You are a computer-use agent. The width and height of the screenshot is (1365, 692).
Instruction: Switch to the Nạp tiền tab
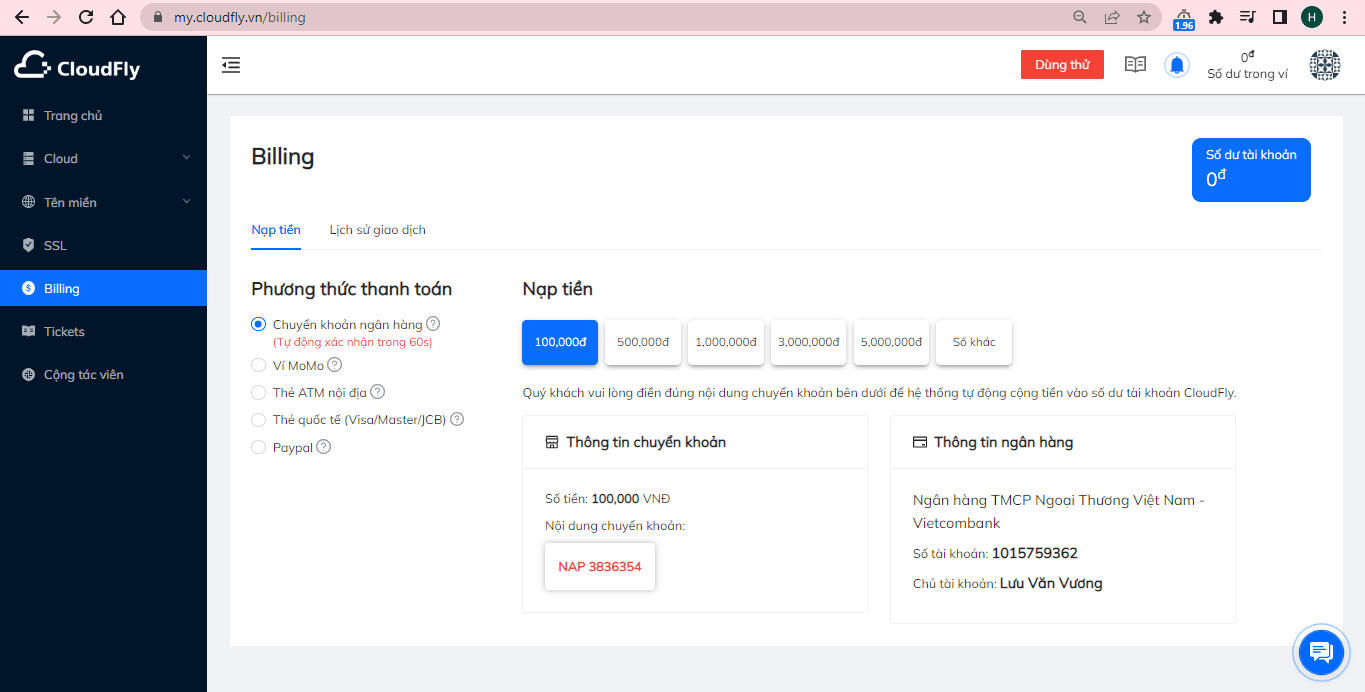tap(276, 230)
